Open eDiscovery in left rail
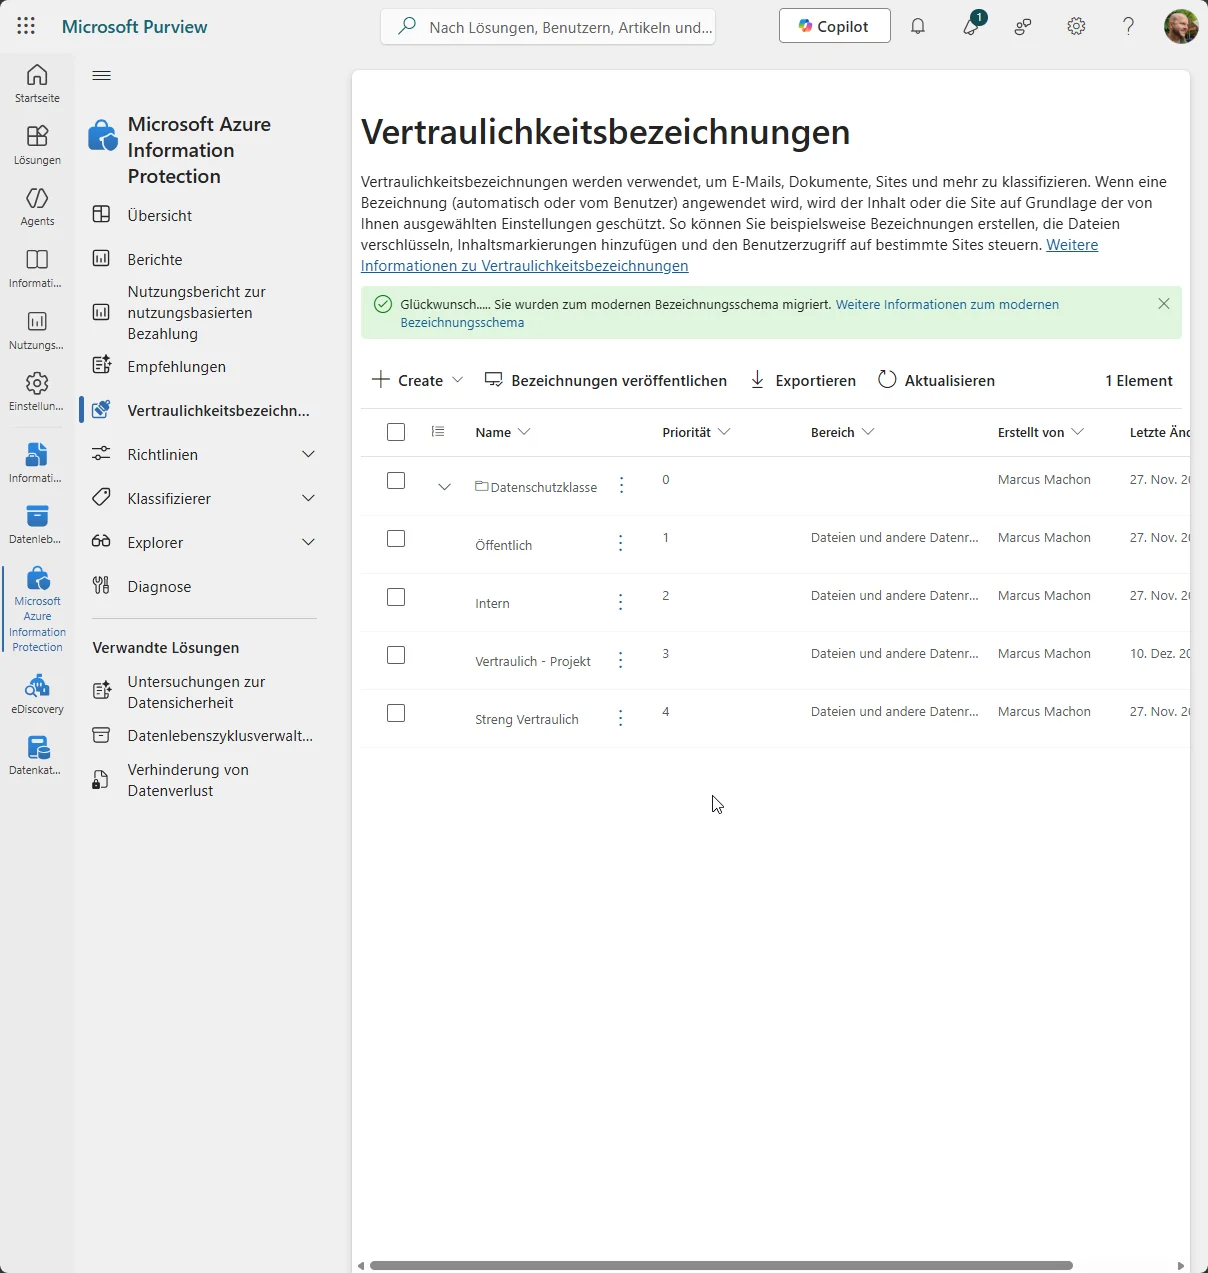This screenshot has width=1208, height=1273. (37, 695)
